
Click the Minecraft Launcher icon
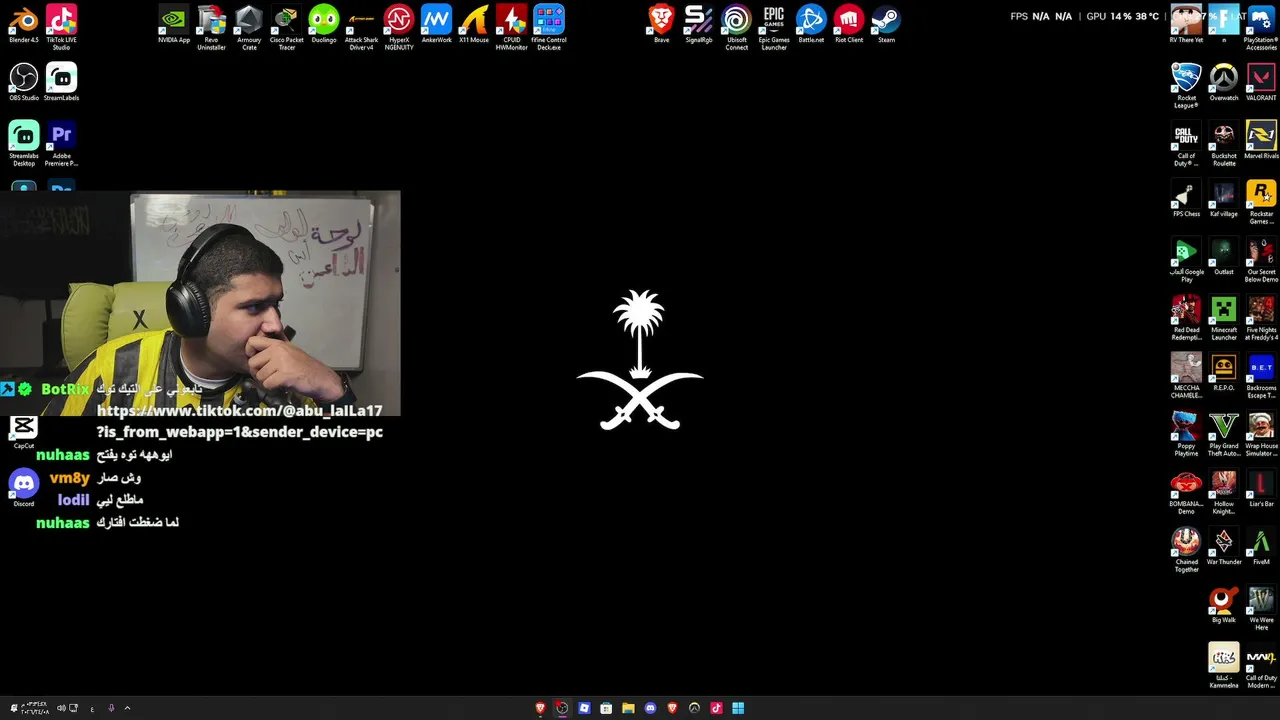point(1224,318)
